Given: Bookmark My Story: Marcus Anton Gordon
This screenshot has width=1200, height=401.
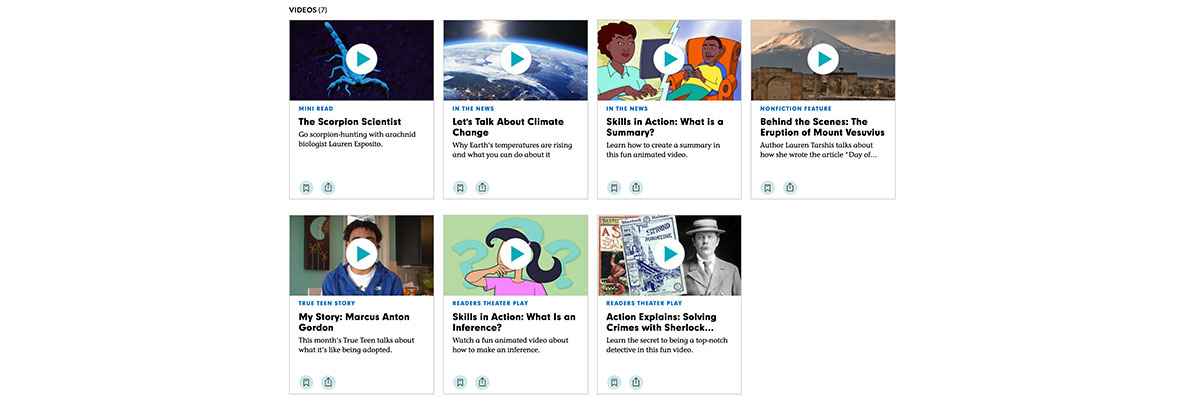Looking at the screenshot, I should (x=306, y=382).
